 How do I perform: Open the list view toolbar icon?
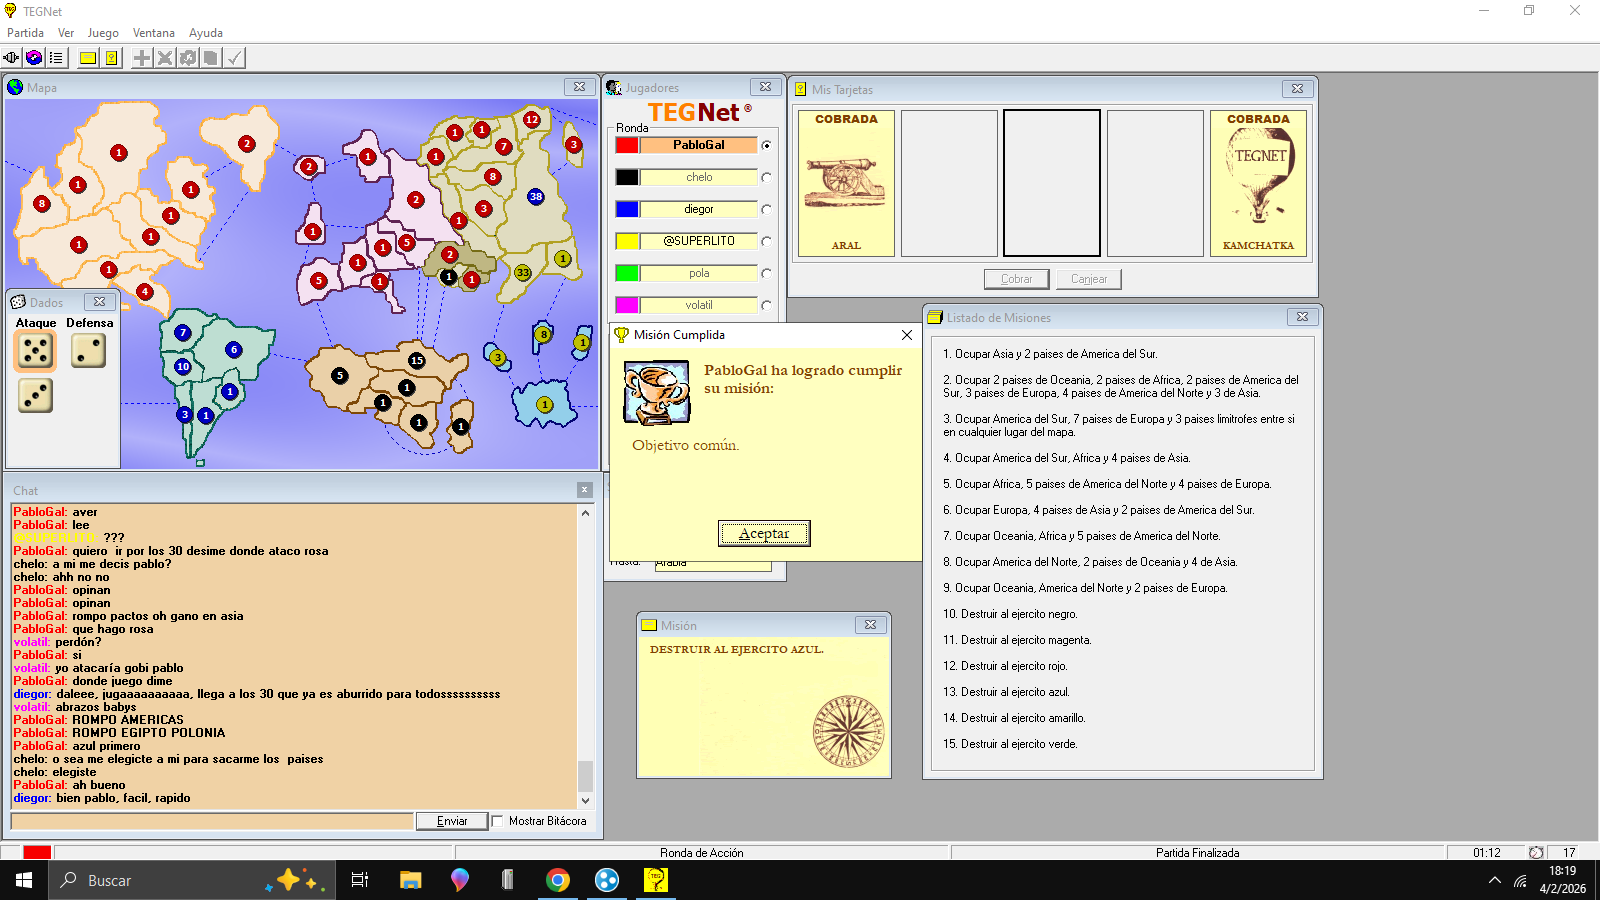[56, 58]
